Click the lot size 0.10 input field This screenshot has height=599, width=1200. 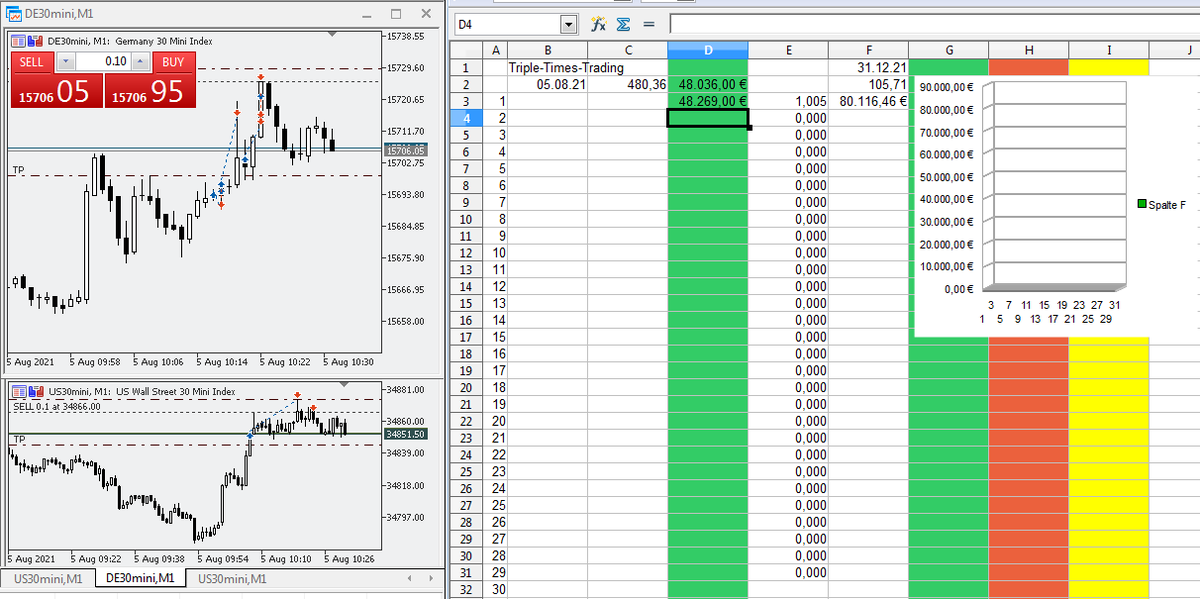(x=103, y=61)
